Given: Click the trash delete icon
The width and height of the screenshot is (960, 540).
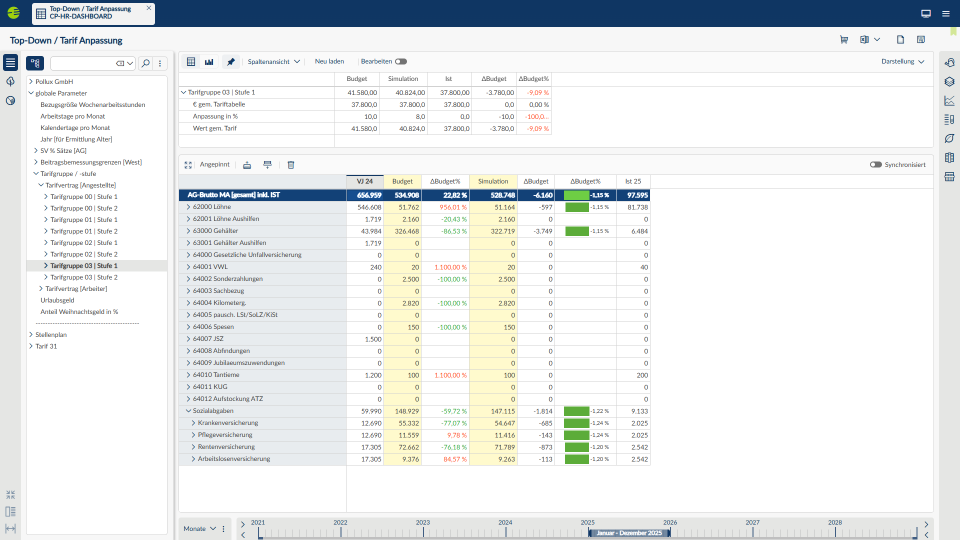Looking at the screenshot, I should tap(291, 164).
